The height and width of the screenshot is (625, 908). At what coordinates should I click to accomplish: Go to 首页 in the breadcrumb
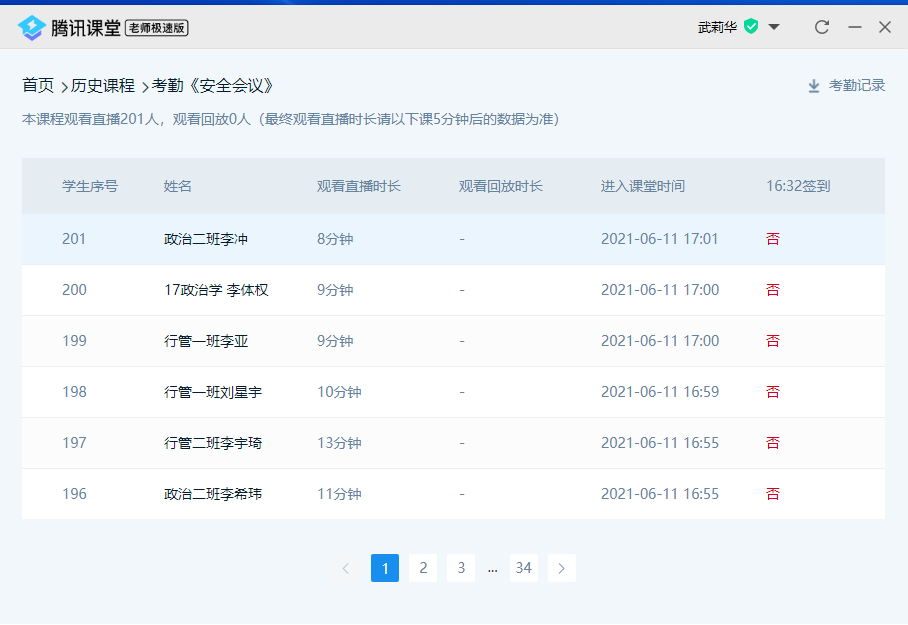click(38, 86)
